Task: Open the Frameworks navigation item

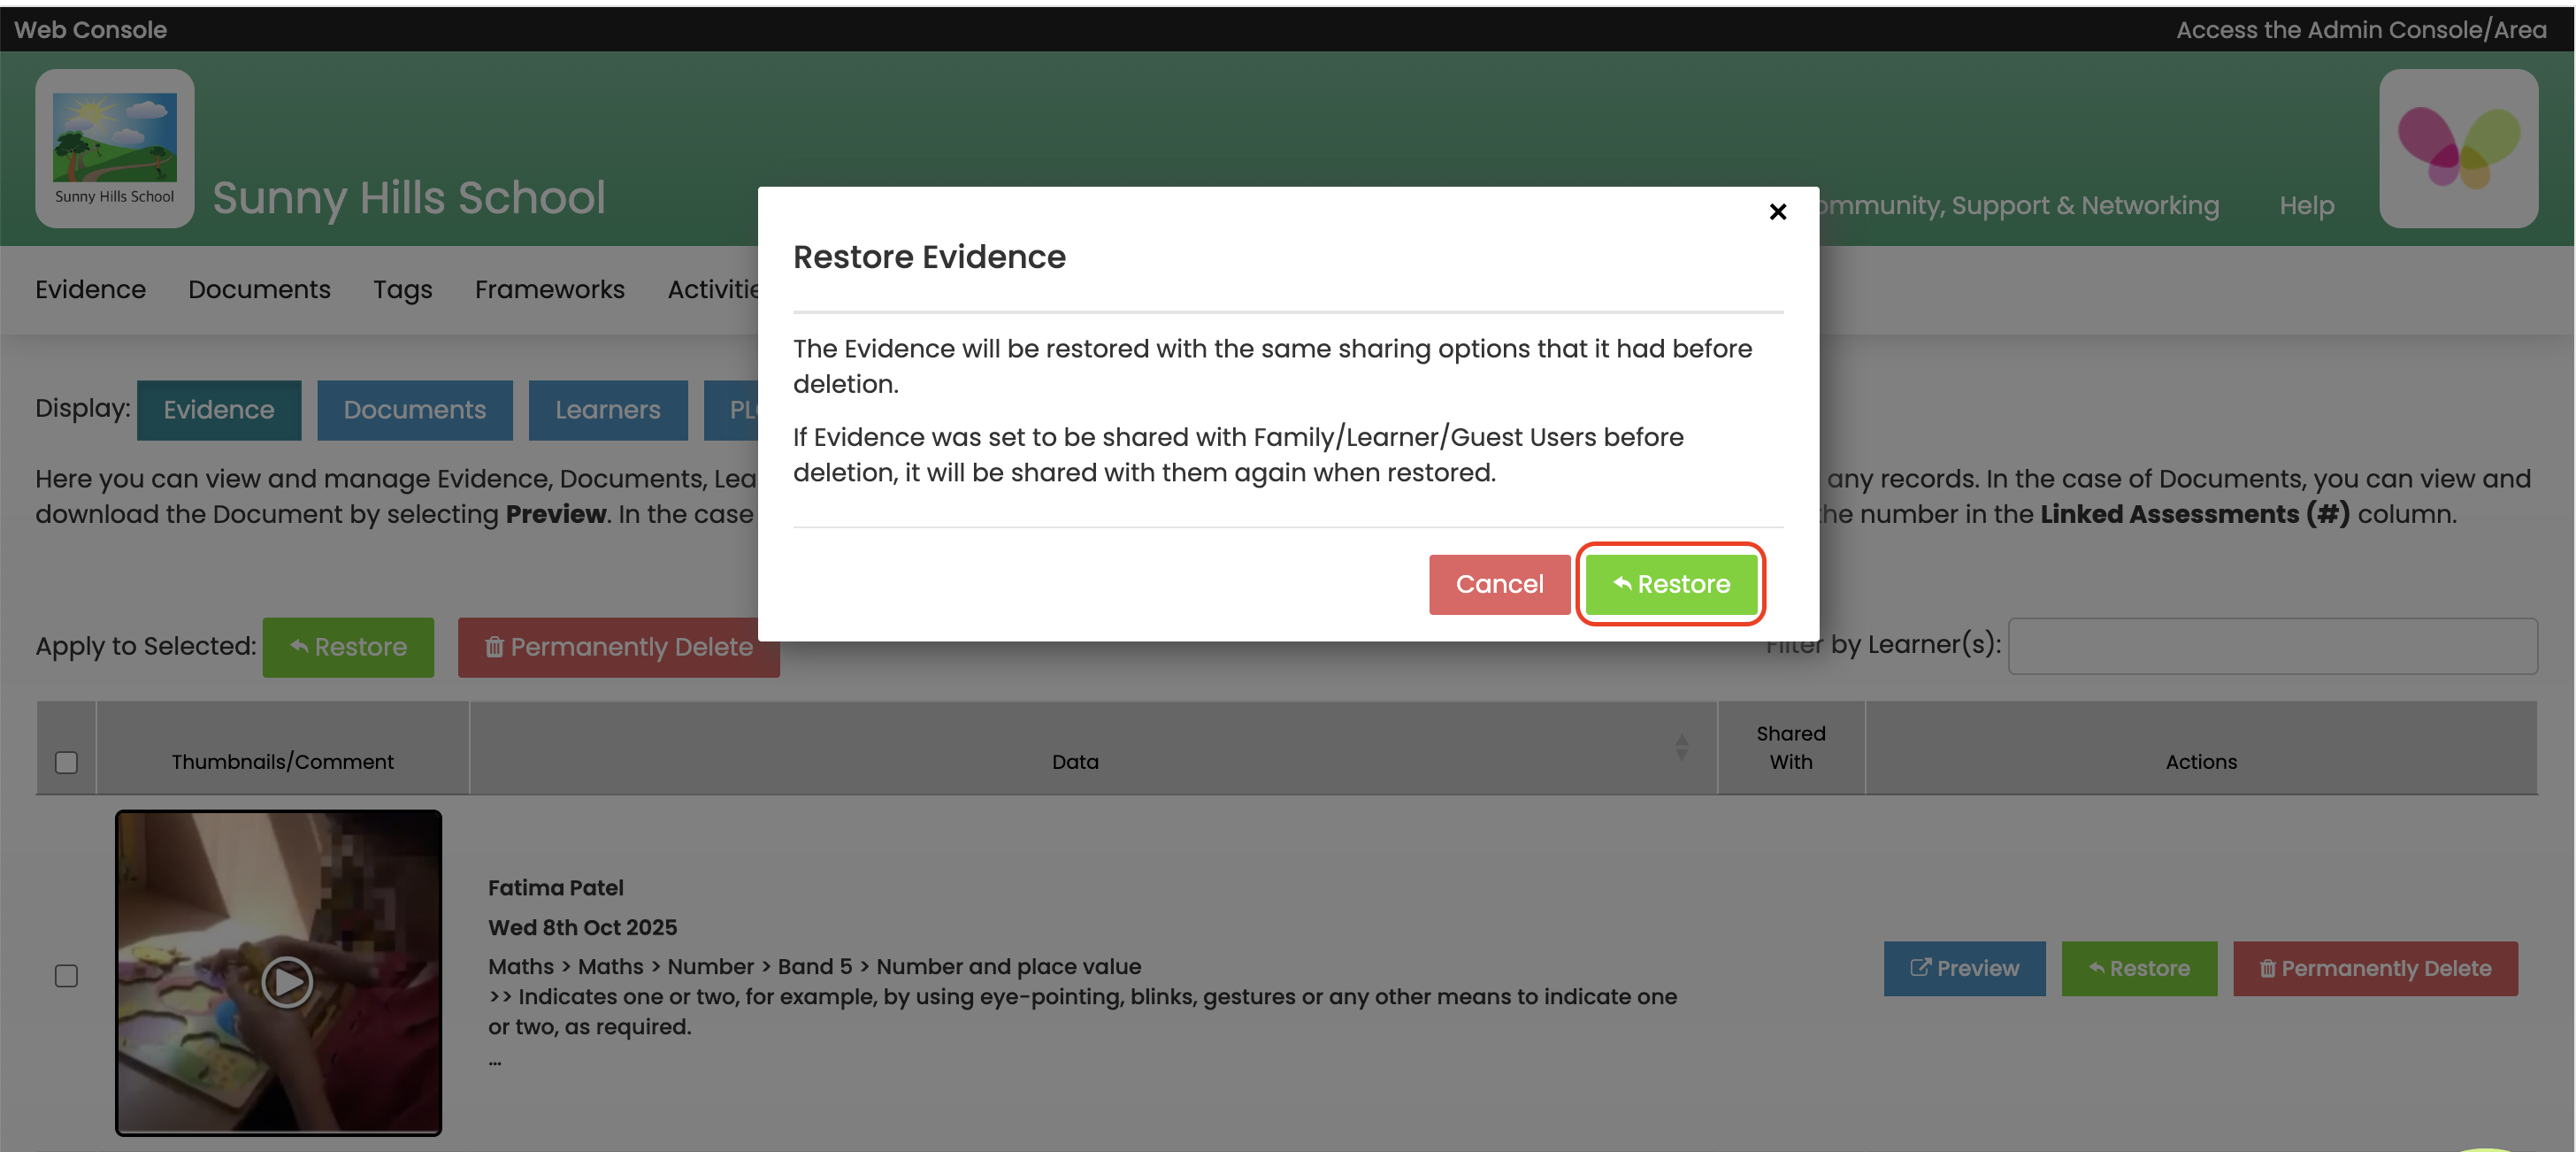Action: 549,289
